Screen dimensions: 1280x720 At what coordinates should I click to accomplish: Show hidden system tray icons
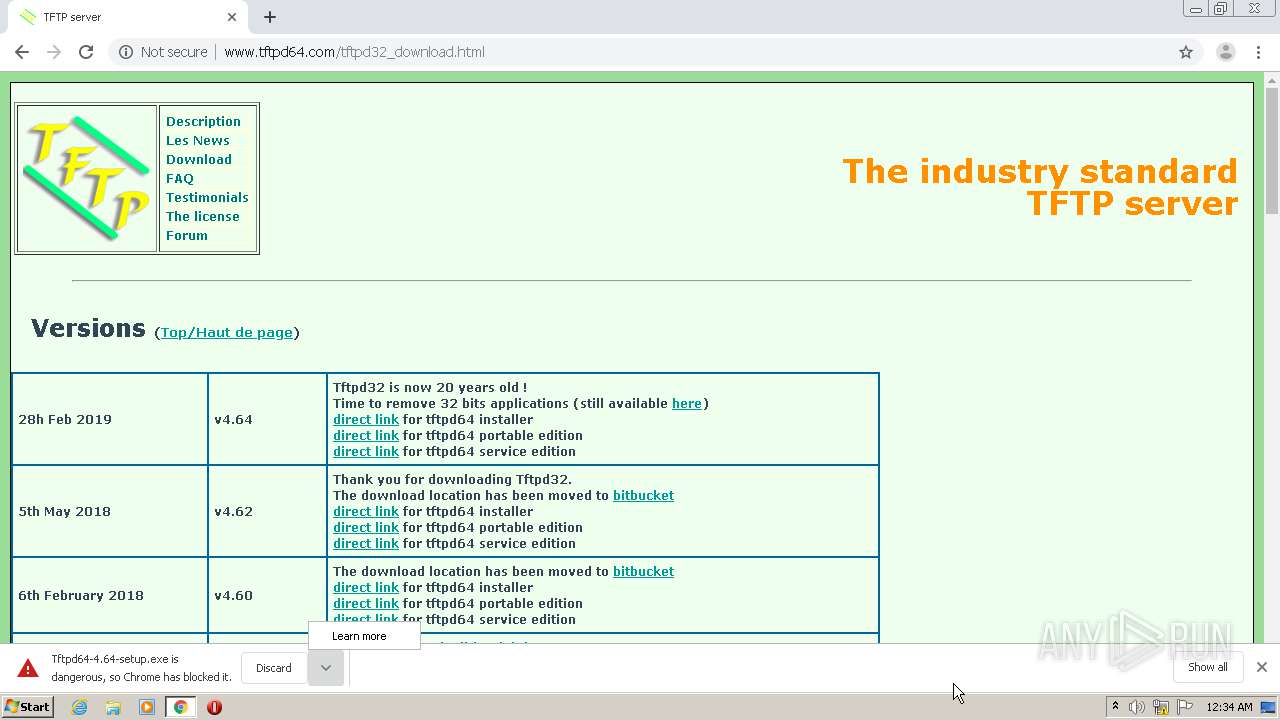coord(1115,707)
